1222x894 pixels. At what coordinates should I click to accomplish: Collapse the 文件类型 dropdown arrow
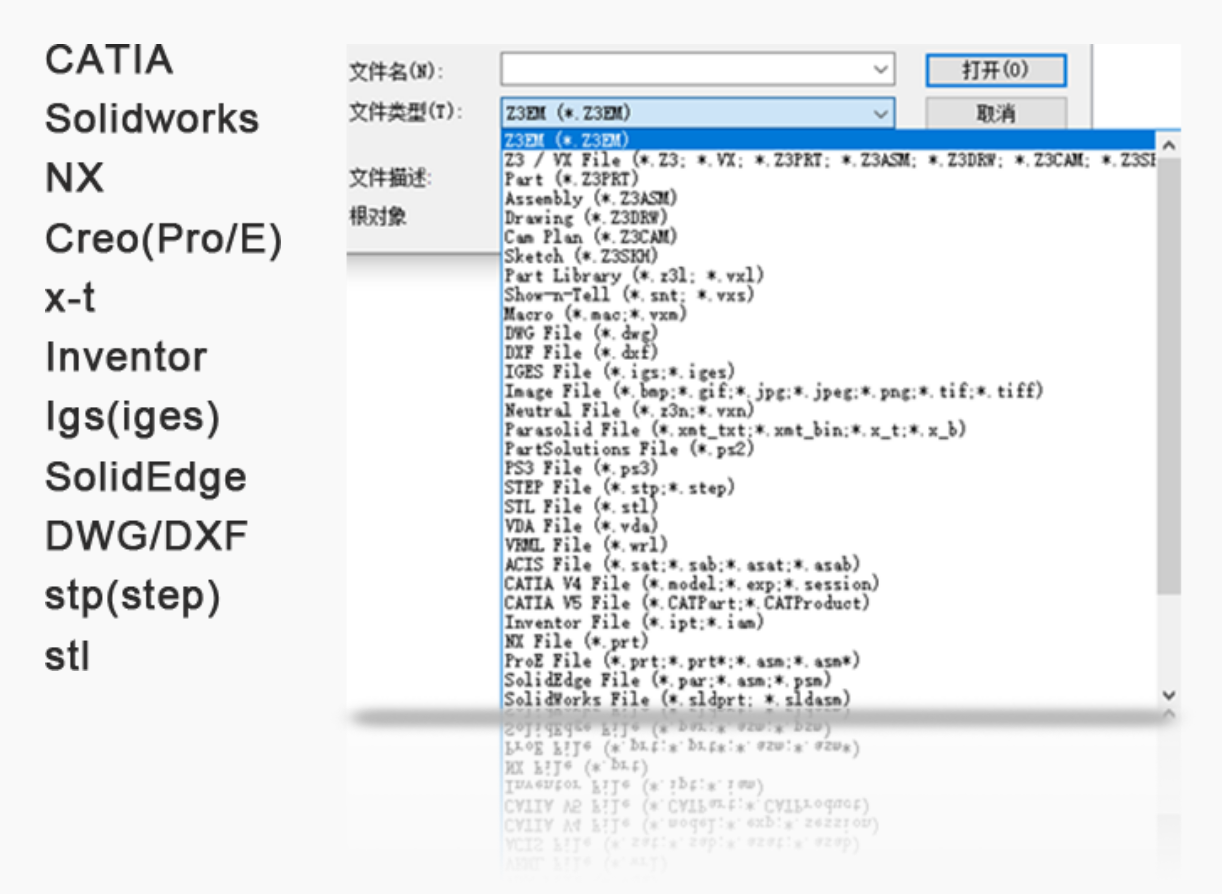(880, 113)
